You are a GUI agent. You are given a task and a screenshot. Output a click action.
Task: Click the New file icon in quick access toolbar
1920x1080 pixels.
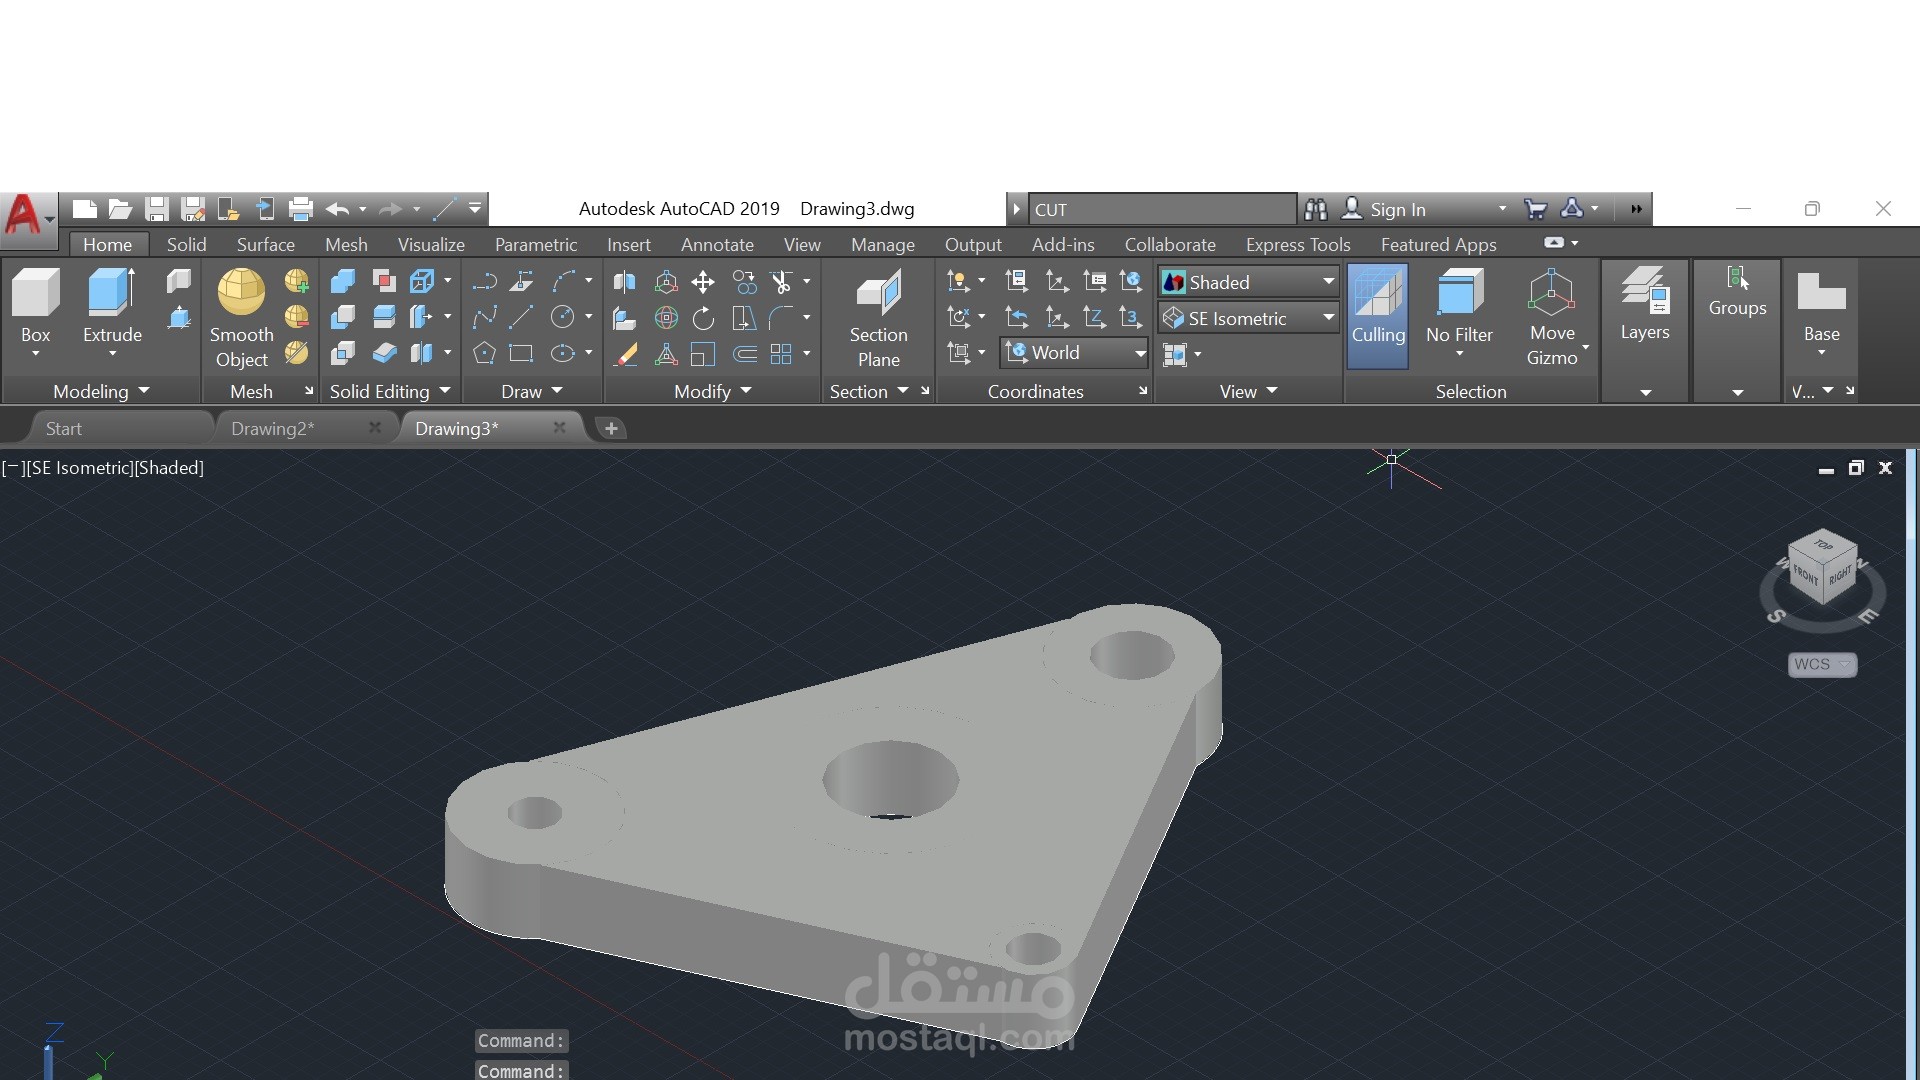click(x=85, y=209)
